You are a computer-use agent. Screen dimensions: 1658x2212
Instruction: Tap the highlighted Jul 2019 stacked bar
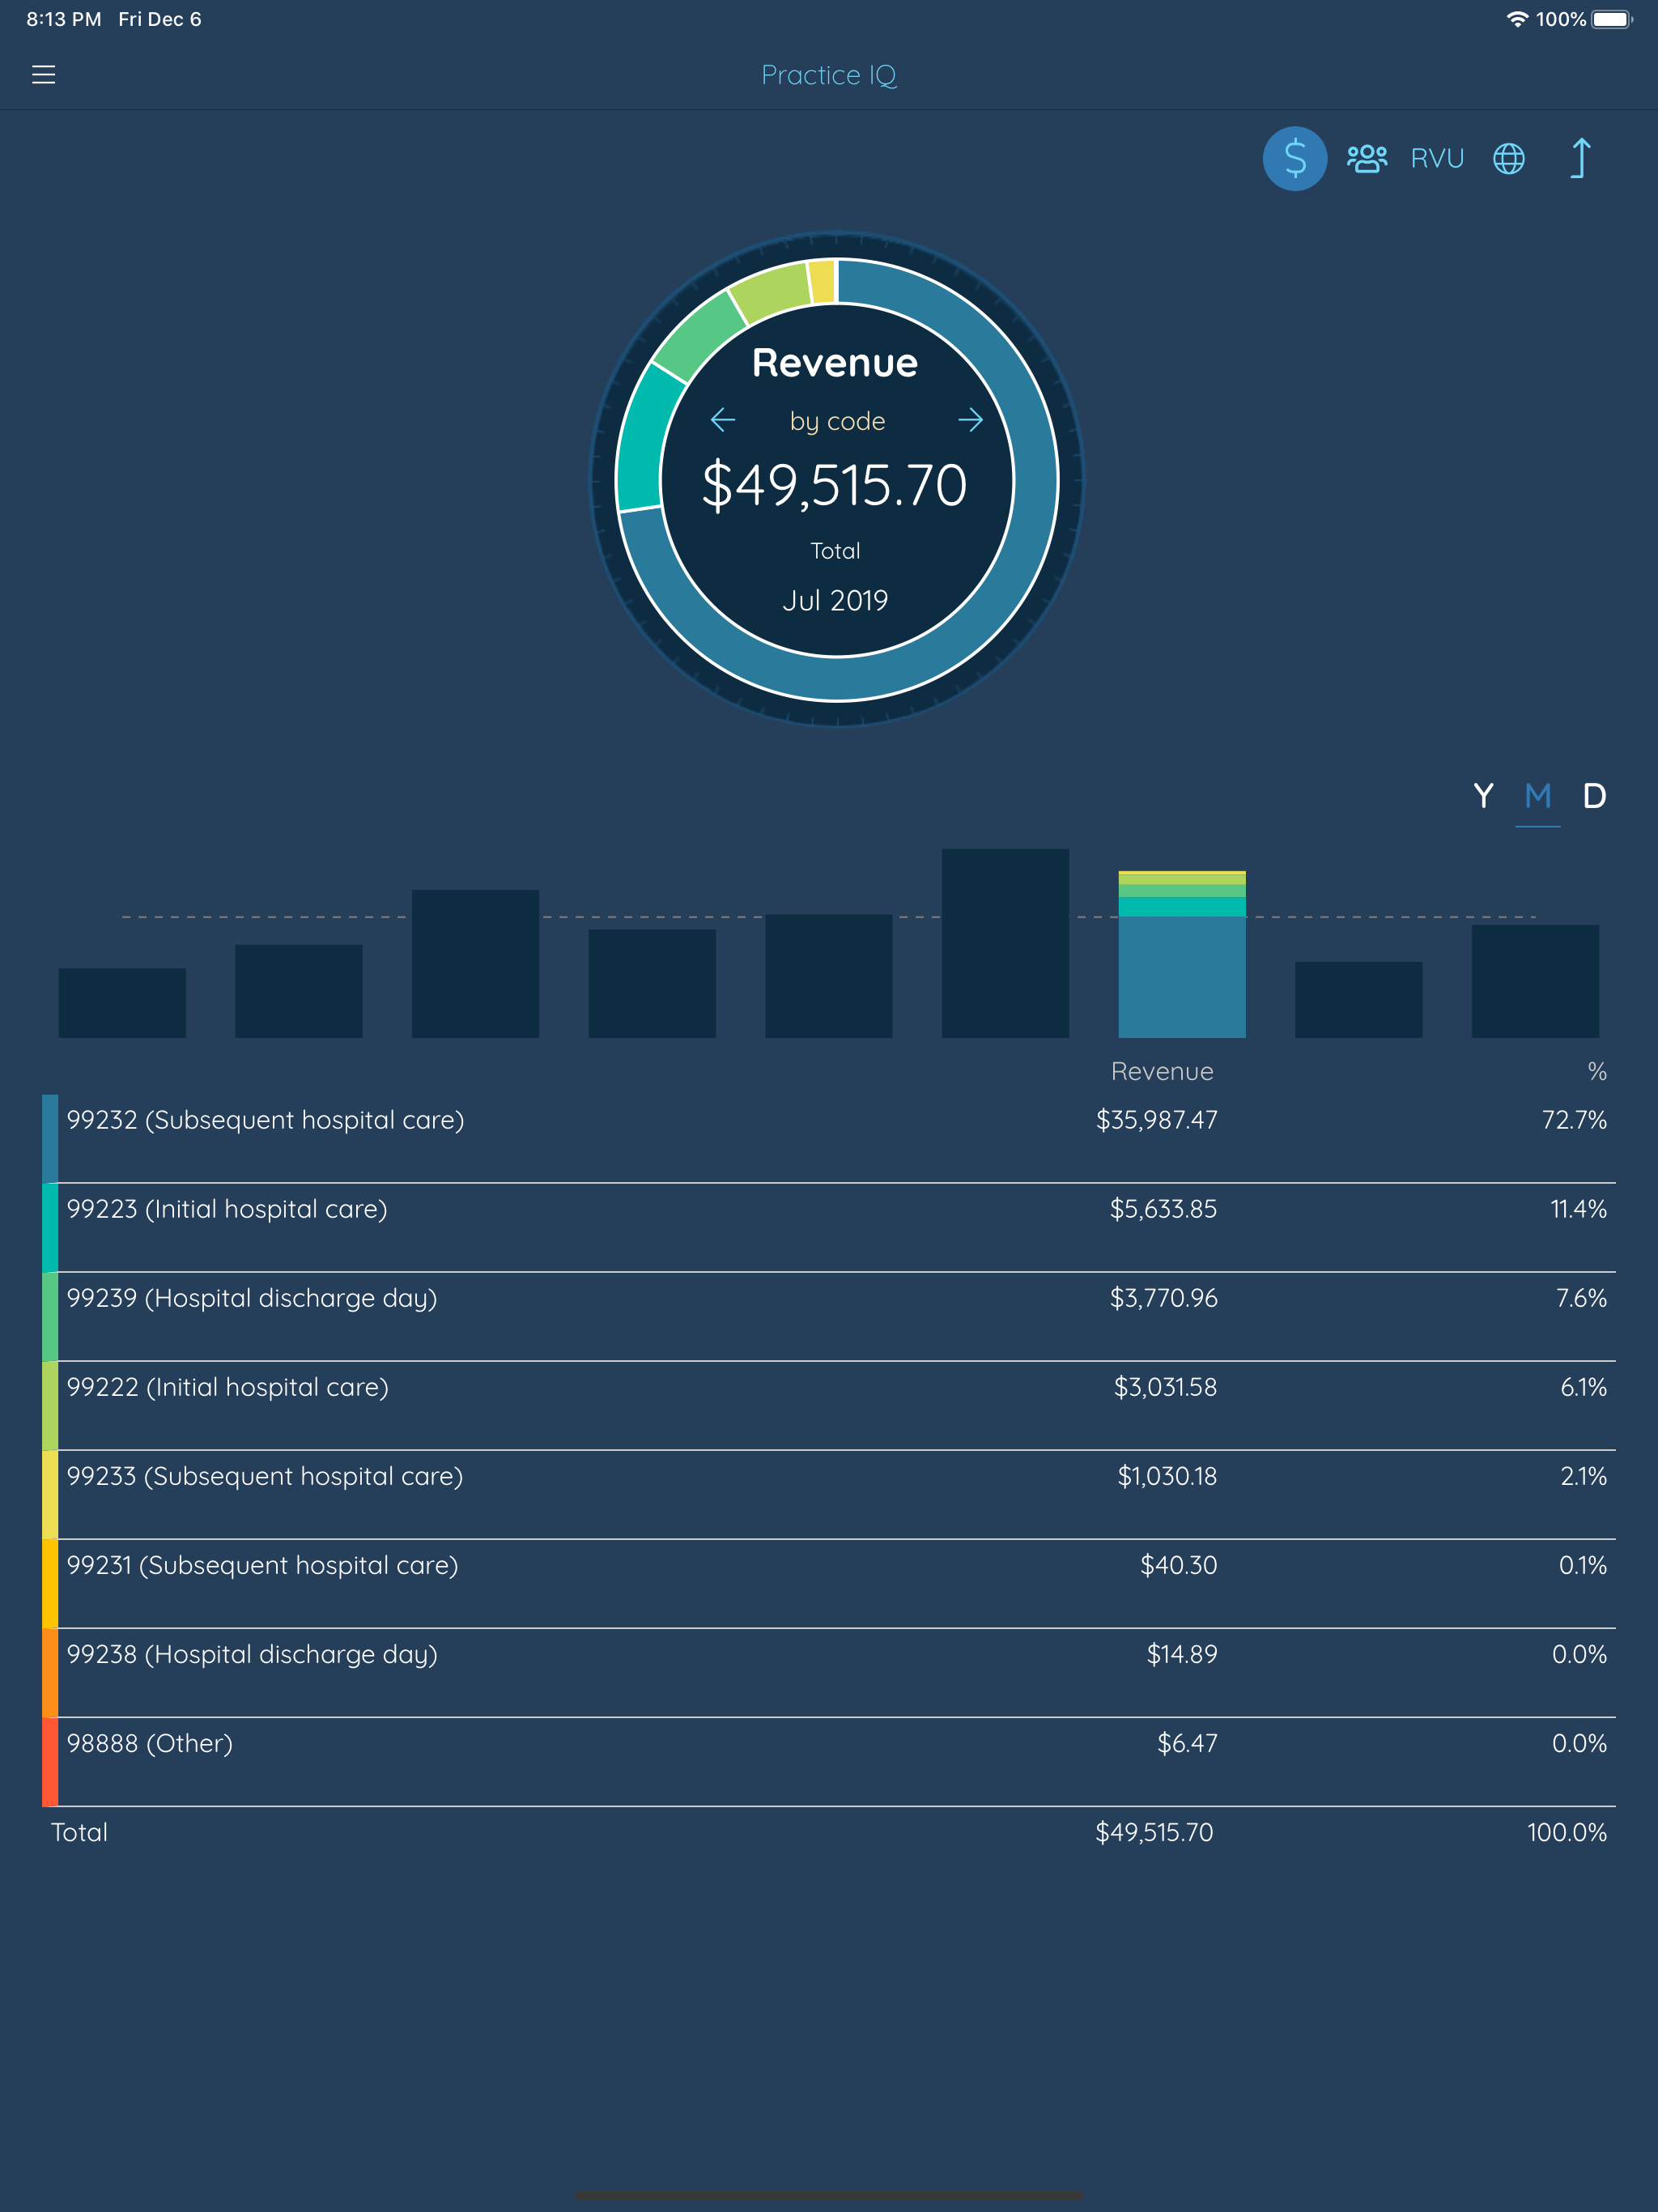click(x=1181, y=954)
